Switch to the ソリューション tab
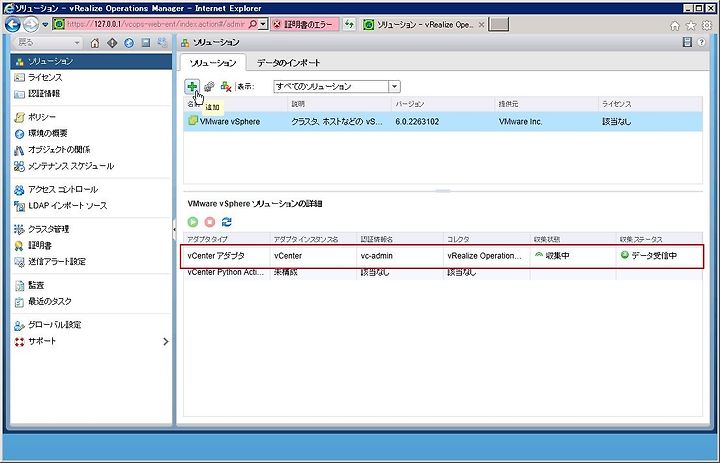Screen dimensions: 720x463 pos(213,63)
